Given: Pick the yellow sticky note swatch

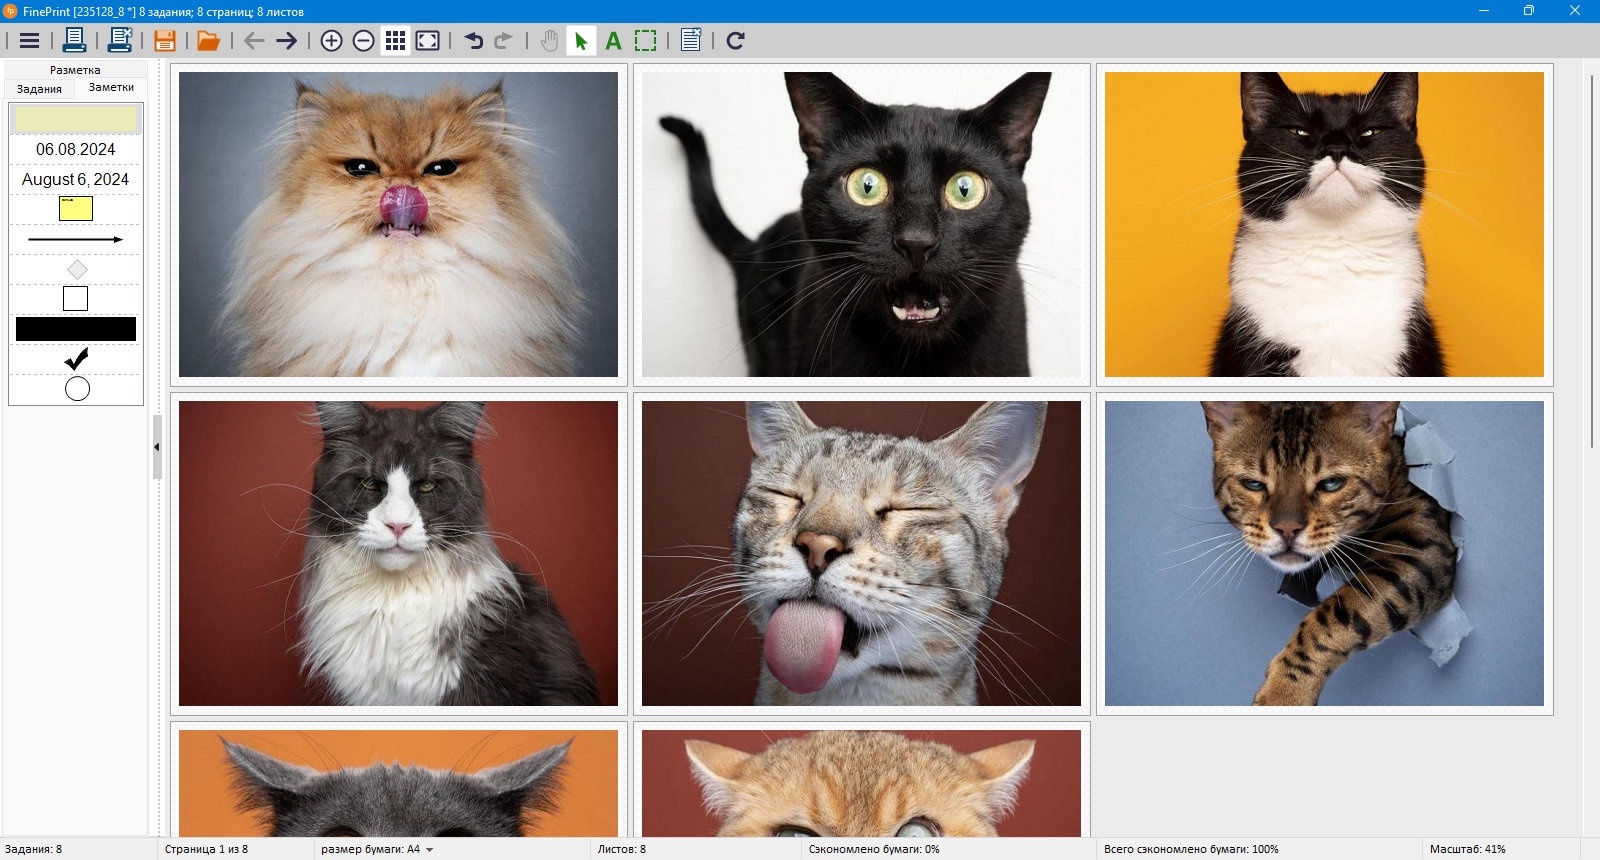Looking at the screenshot, I should click(76, 208).
